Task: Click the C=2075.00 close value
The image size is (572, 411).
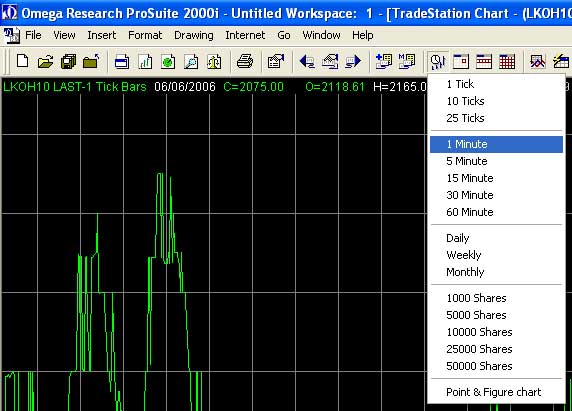Action: pyautogui.click(x=254, y=87)
